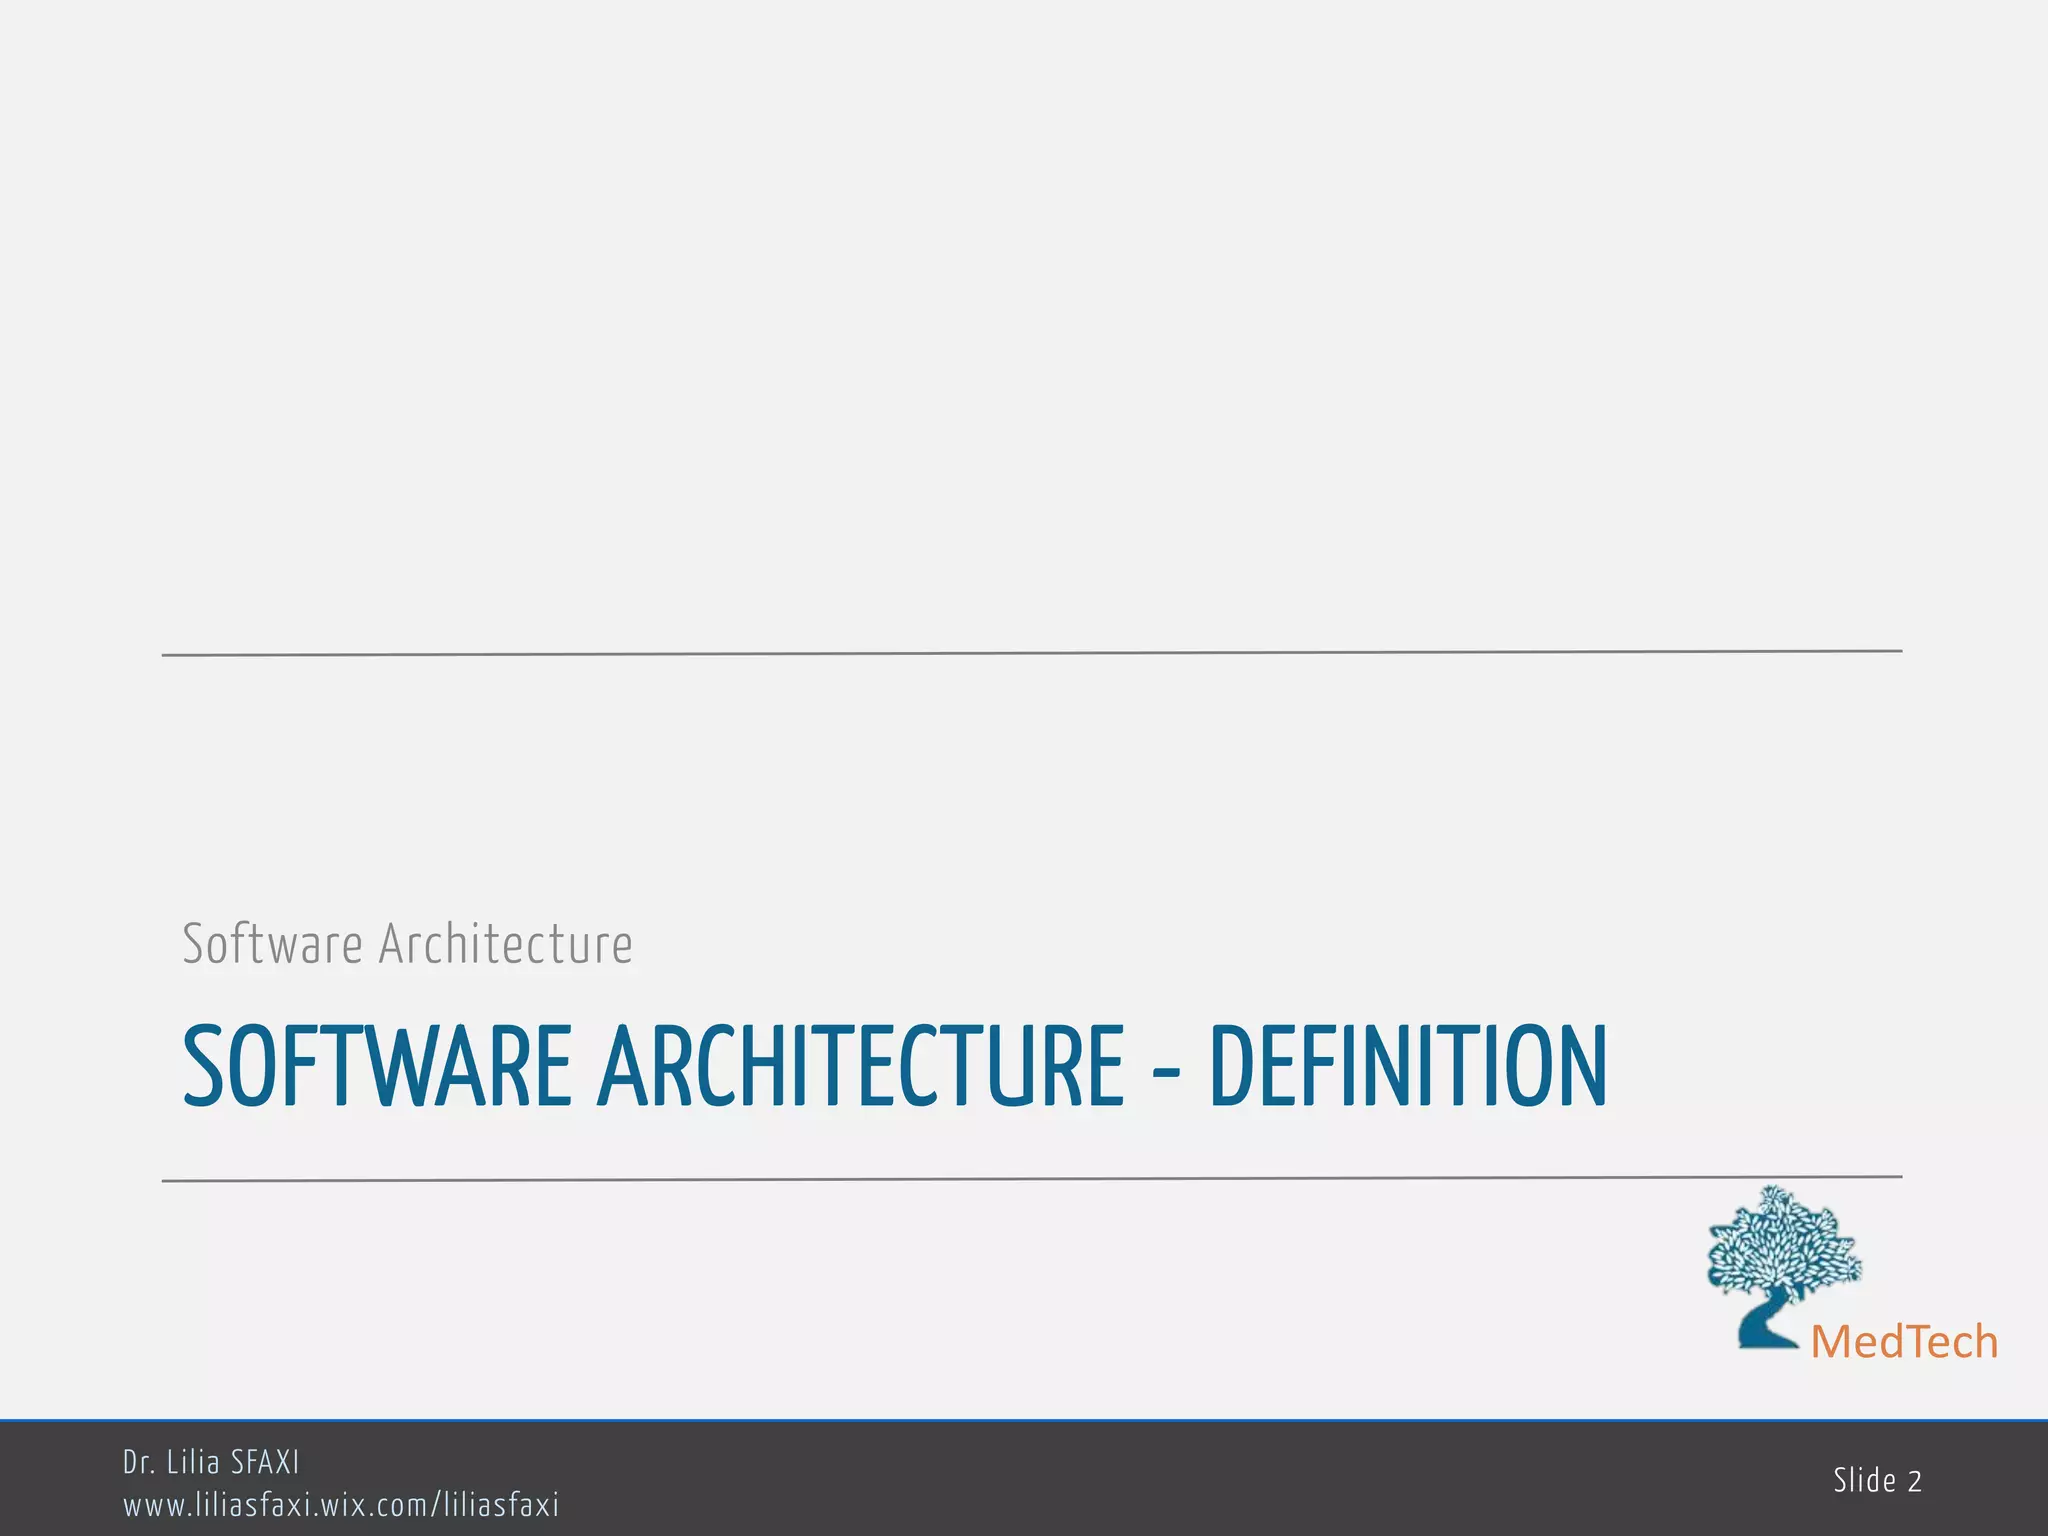Screen dimensions: 2048x1536
Task: Select the gray Software Architecture subtitle
Action: [407, 944]
